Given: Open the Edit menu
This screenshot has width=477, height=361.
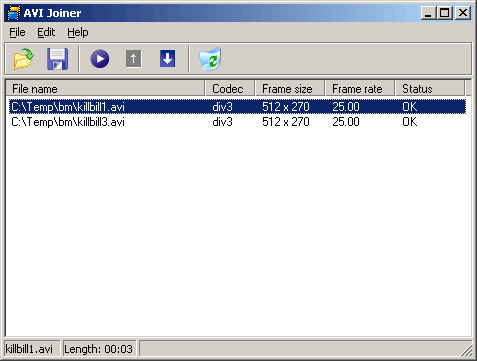Looking at the screenshot, I should tap(46, 32).
